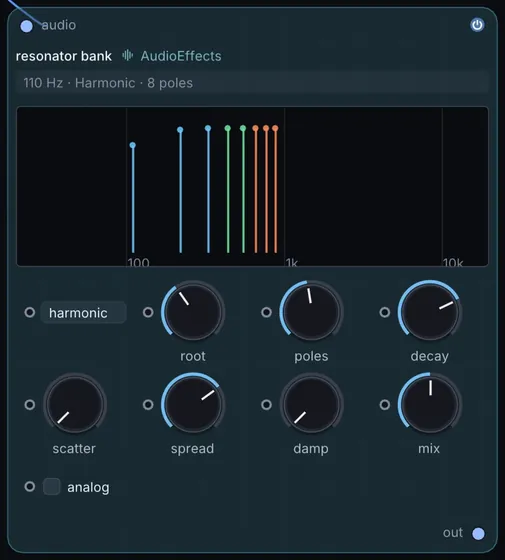Viewport: 505px width, 560px height.
Task: Click the 'damp' knob label
Action: (311, 449)
